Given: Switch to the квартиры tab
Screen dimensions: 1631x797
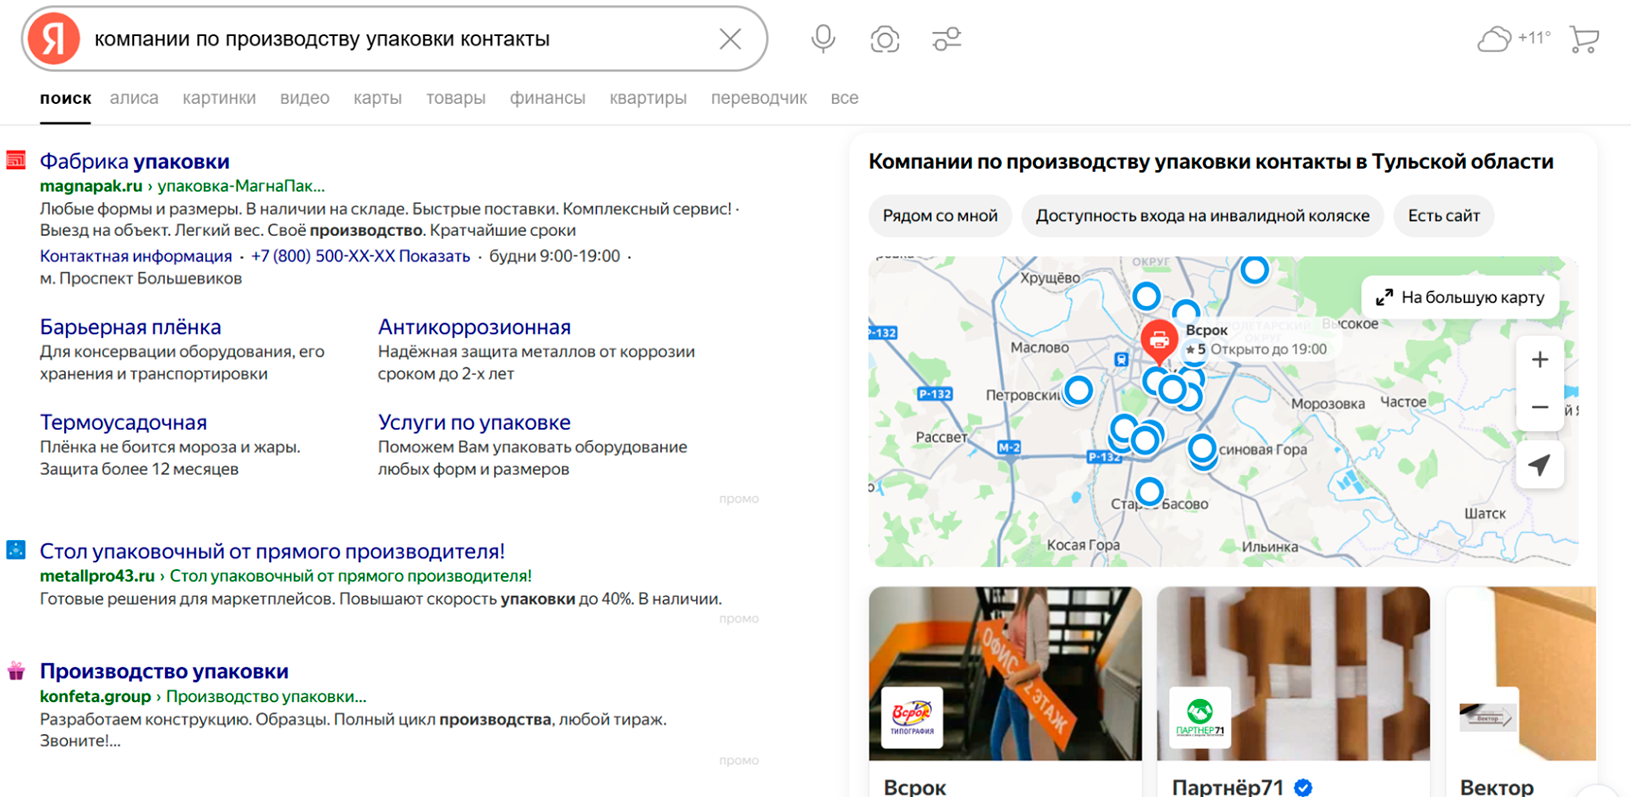Looking at the screenshot, I should (x=648, y=98).
